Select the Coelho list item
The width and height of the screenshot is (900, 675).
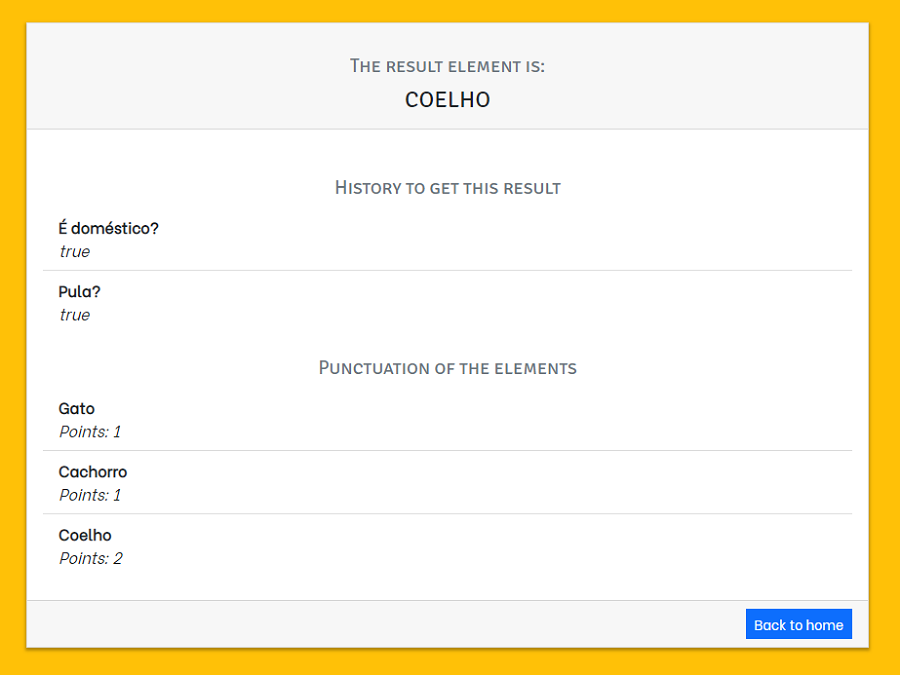point(85,535)
